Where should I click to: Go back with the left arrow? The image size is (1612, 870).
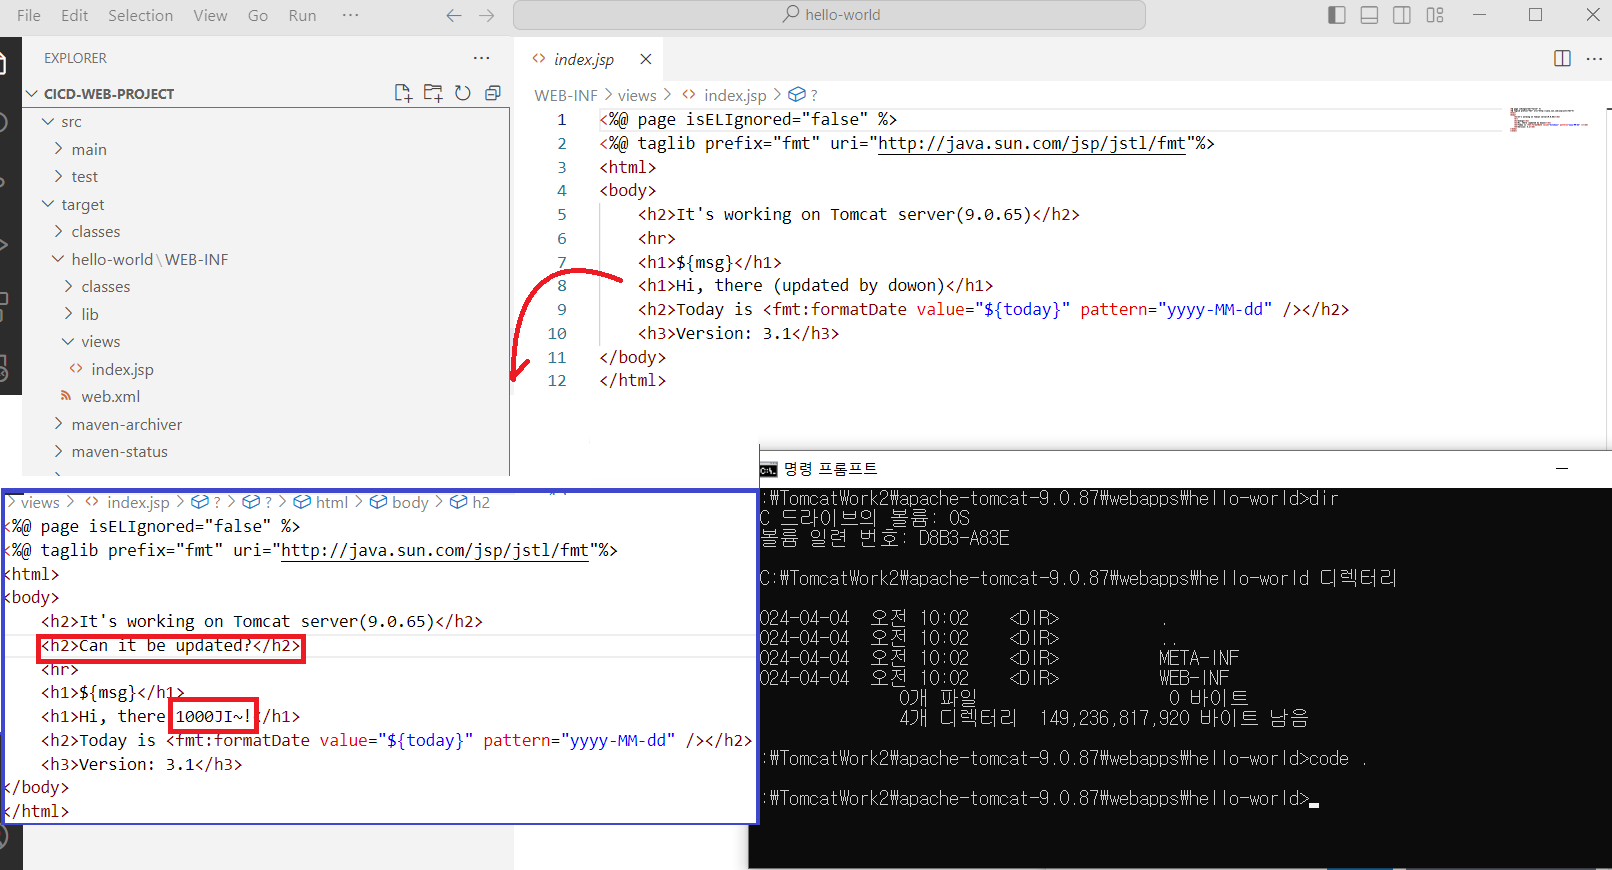point(454,15)
